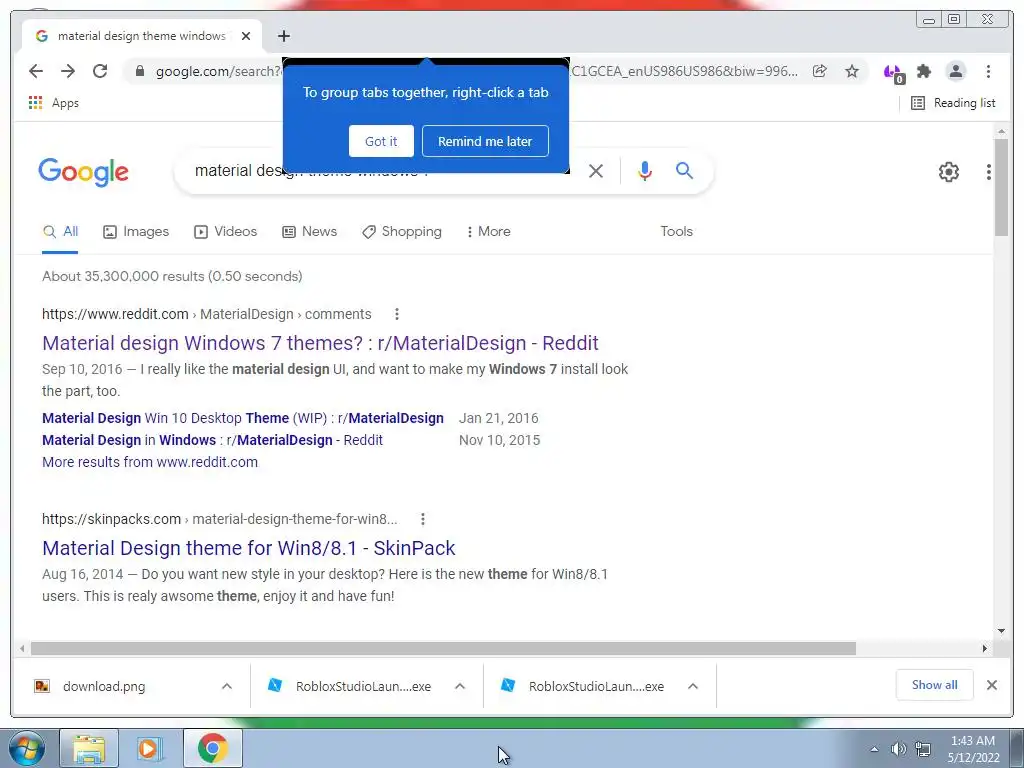Open the Chrome profile avatar menu

(956, 71)
